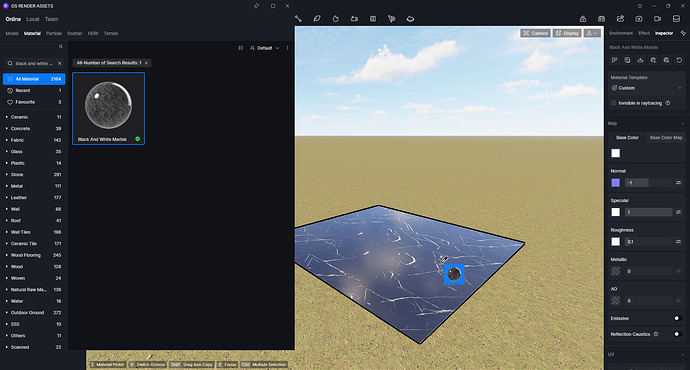This screenshot has width=690, height=370.
Task: Enable the Invisible in raytracing checkbox
Action: click(x=613, y=103)
